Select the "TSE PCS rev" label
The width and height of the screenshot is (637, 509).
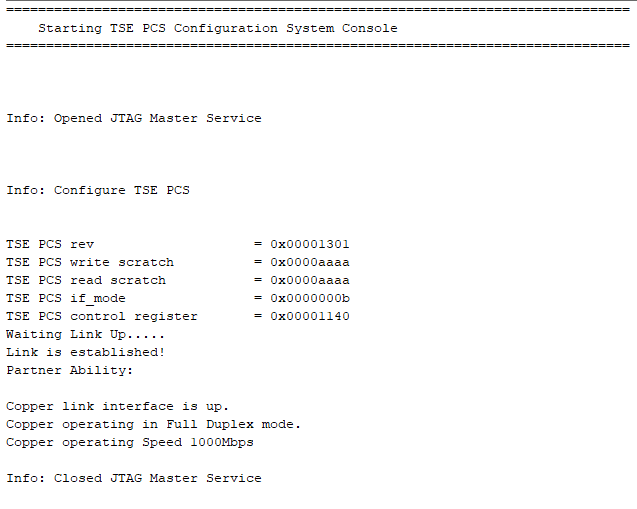[50, 244]
